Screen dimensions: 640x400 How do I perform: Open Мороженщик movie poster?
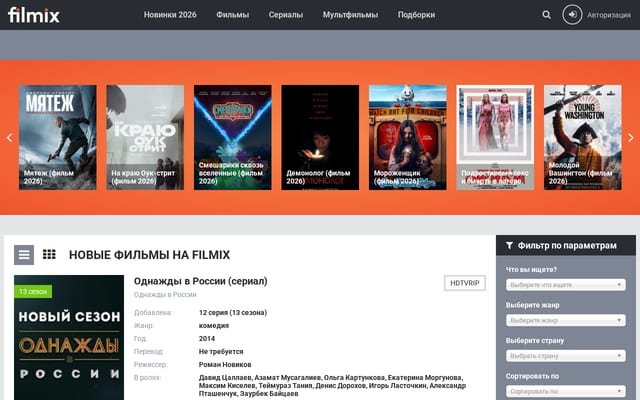[407, 137]
